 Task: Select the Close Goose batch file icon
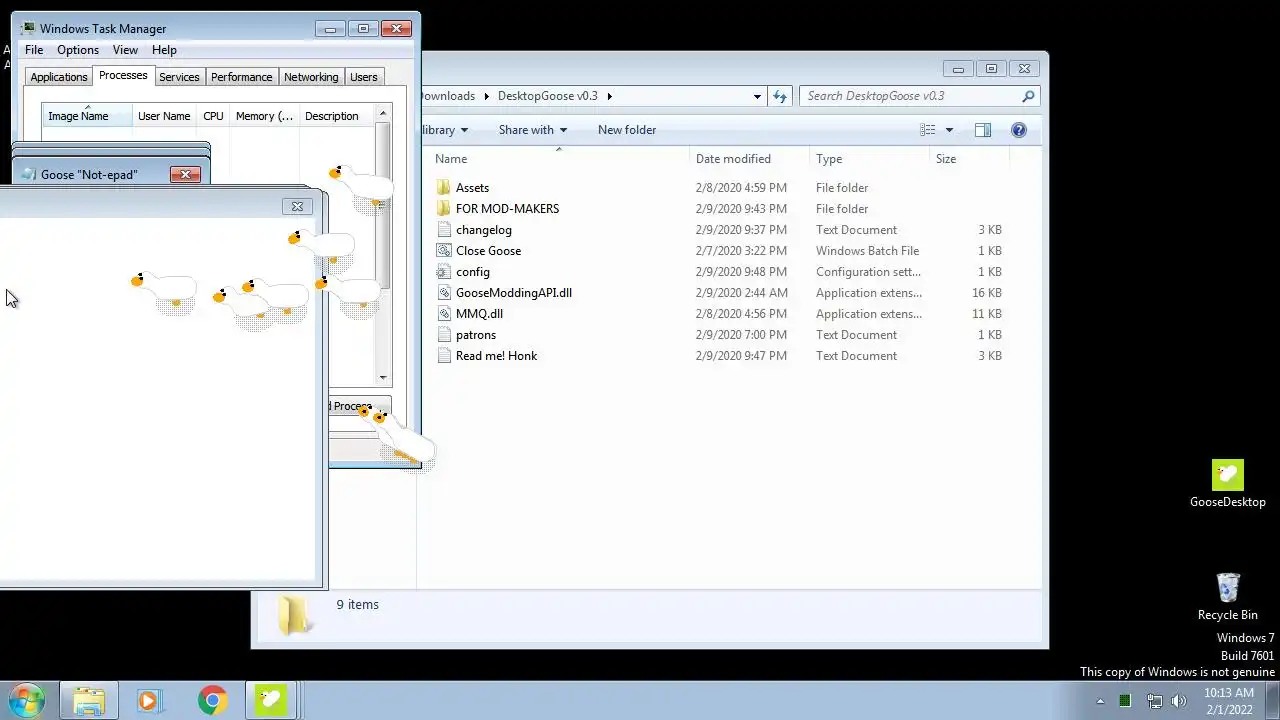pos(444,251)
